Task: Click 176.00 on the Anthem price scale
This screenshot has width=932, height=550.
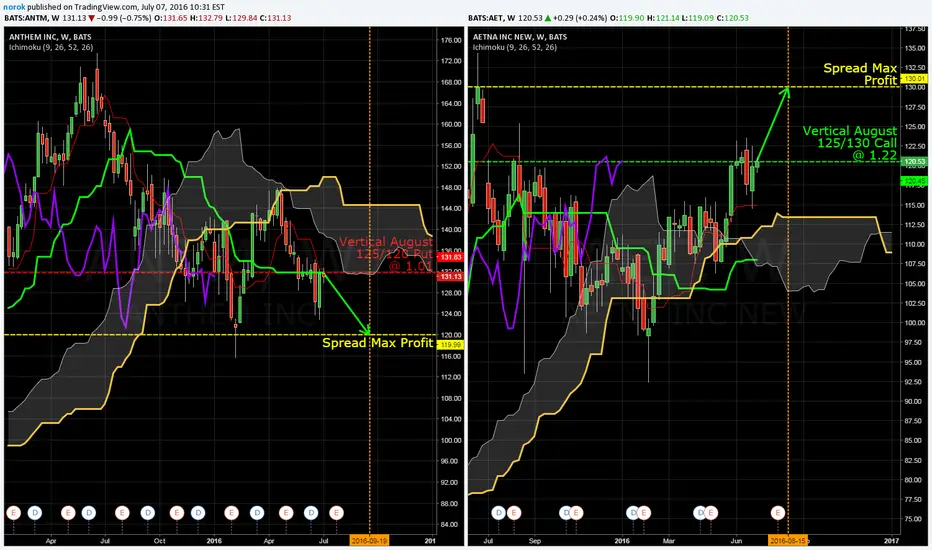Action: [x=451, y=40]
